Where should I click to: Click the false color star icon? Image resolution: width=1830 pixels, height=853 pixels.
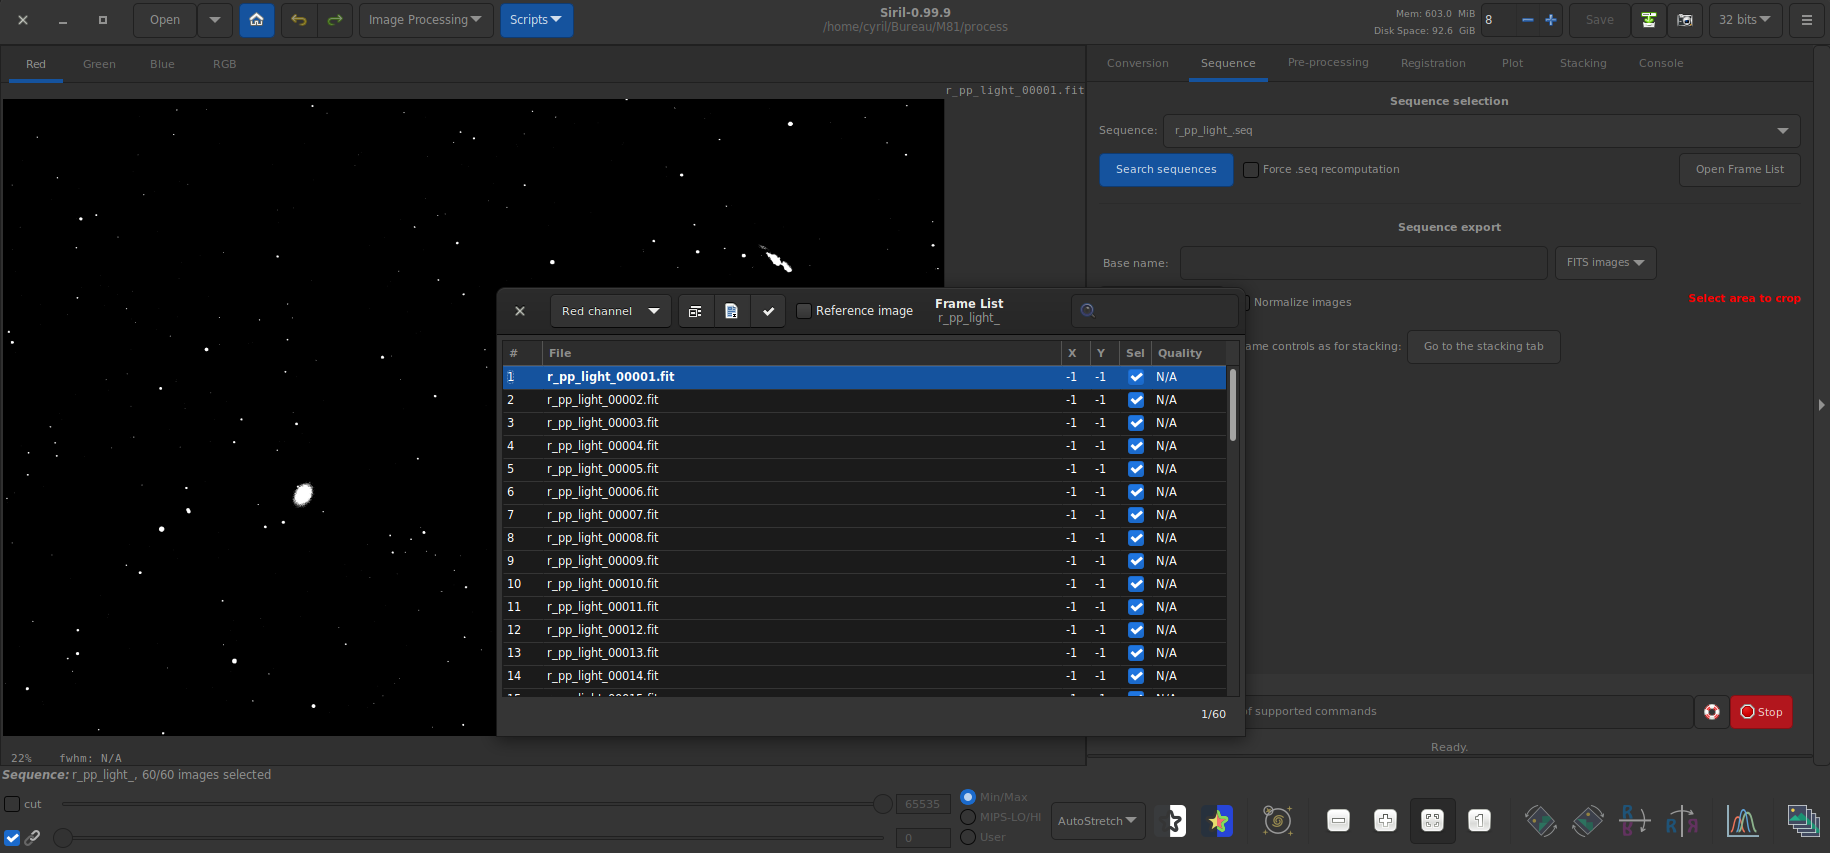click(1218, 821)
